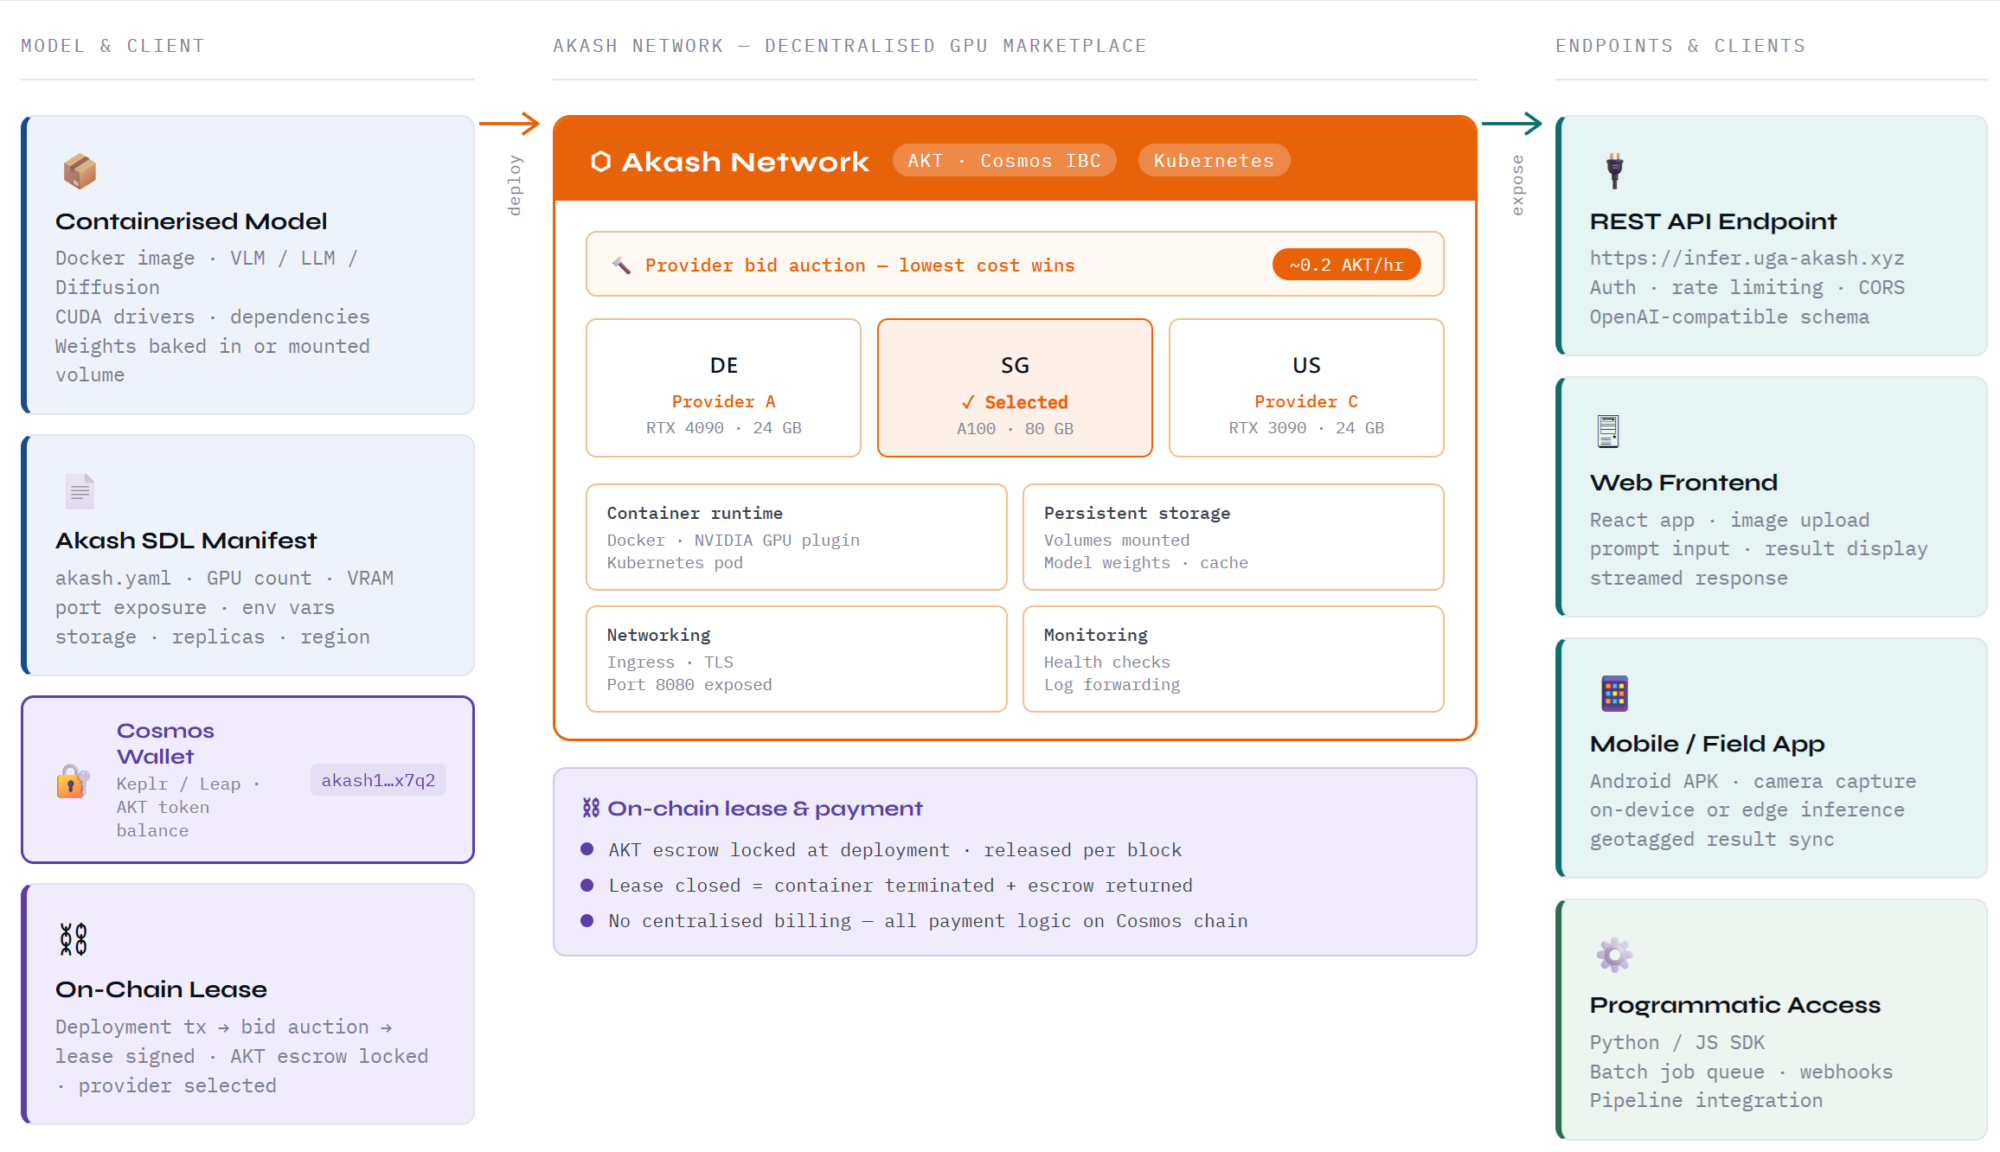Click the AKT · Cosmos IBC pill tag
This screenshot has height=1152, width=2000.
coord(1003,161)
